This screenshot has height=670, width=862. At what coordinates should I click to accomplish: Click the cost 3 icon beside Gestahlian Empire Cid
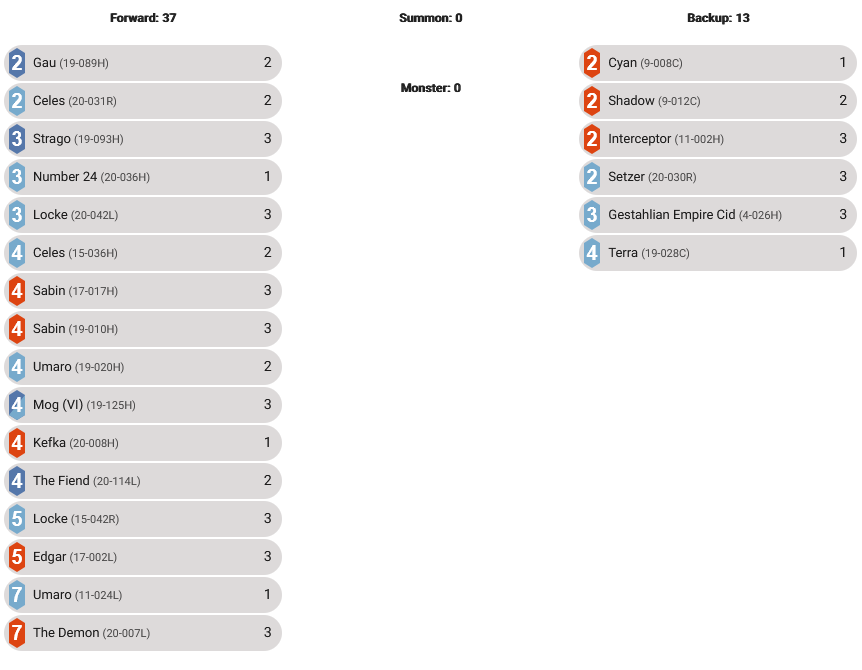592,215
